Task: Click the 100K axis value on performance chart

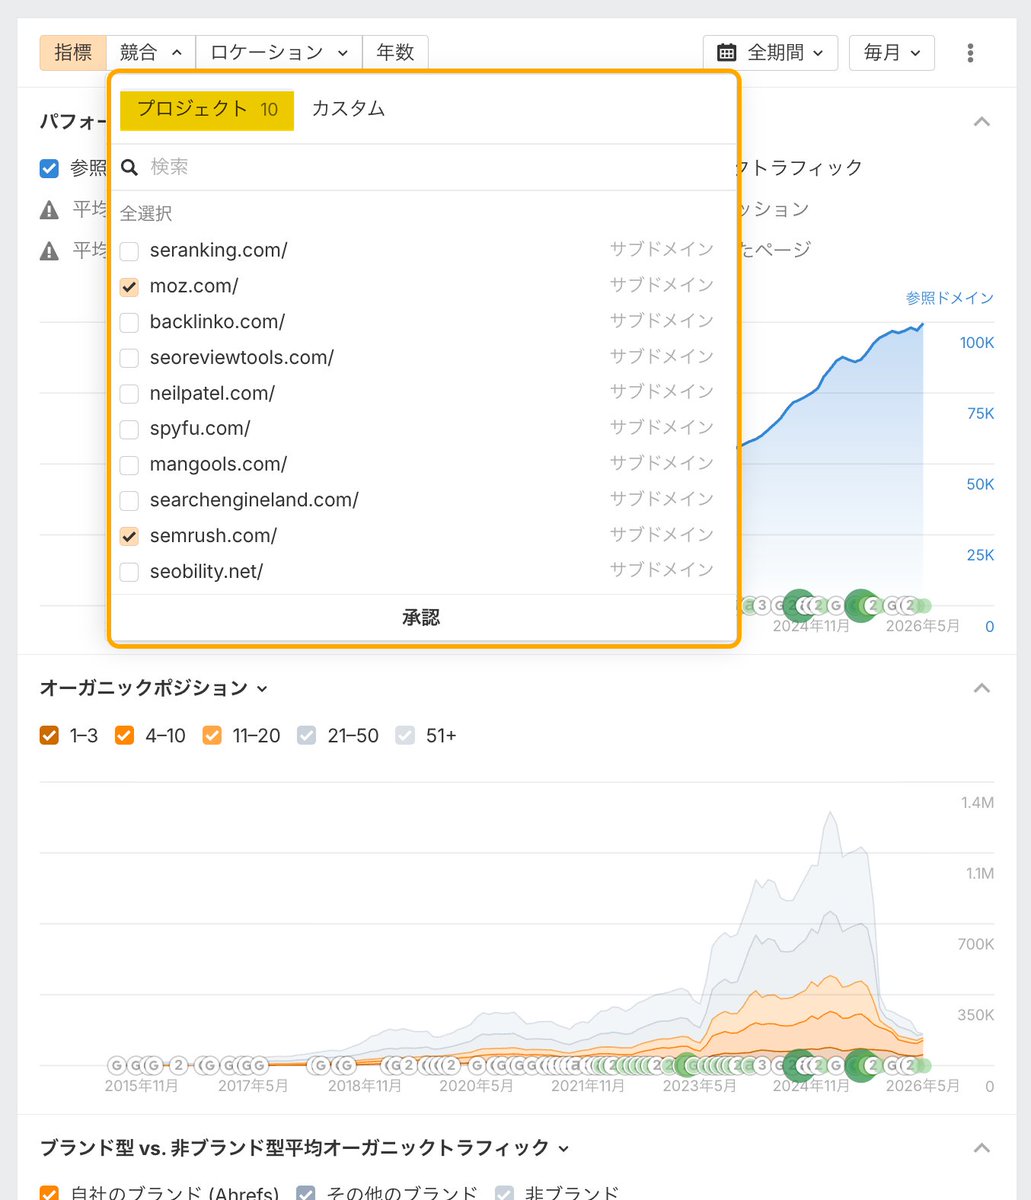Action: pos(976,343)
